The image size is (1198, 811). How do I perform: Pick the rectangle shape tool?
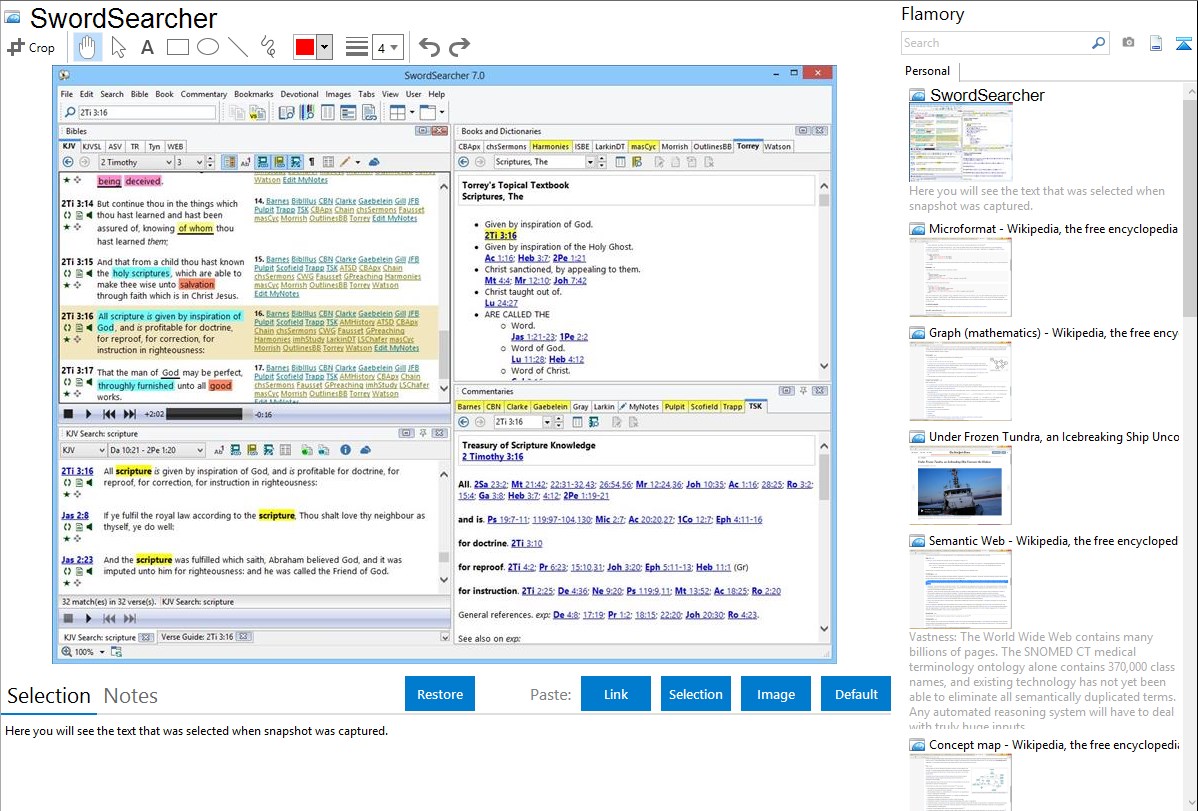pyautogui.click(x=177, y=47)
